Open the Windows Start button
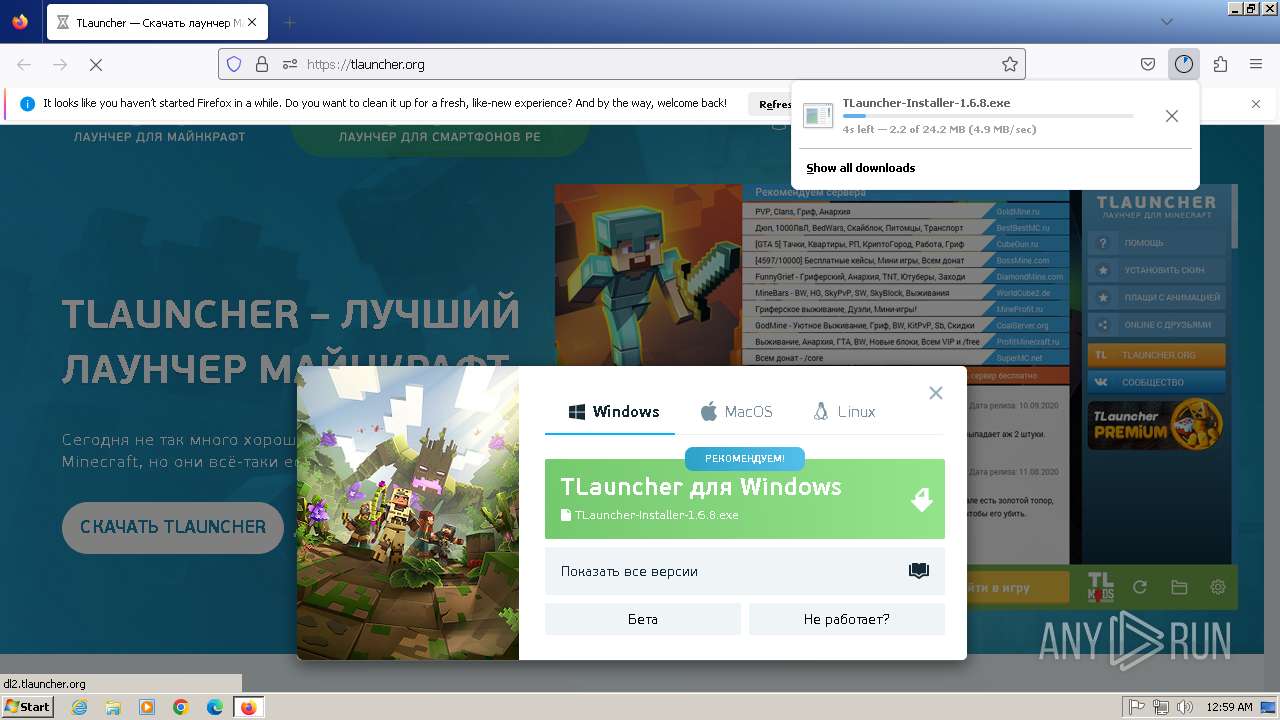 coord(28,706)
